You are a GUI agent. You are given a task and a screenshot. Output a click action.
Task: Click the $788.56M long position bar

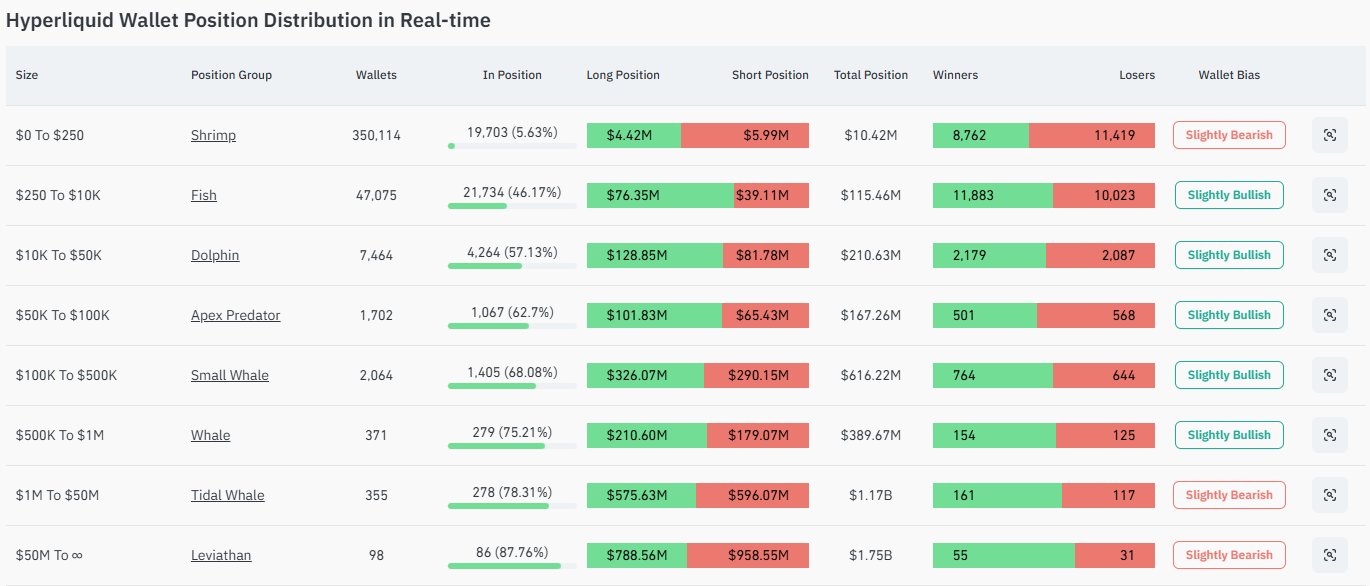636,555
